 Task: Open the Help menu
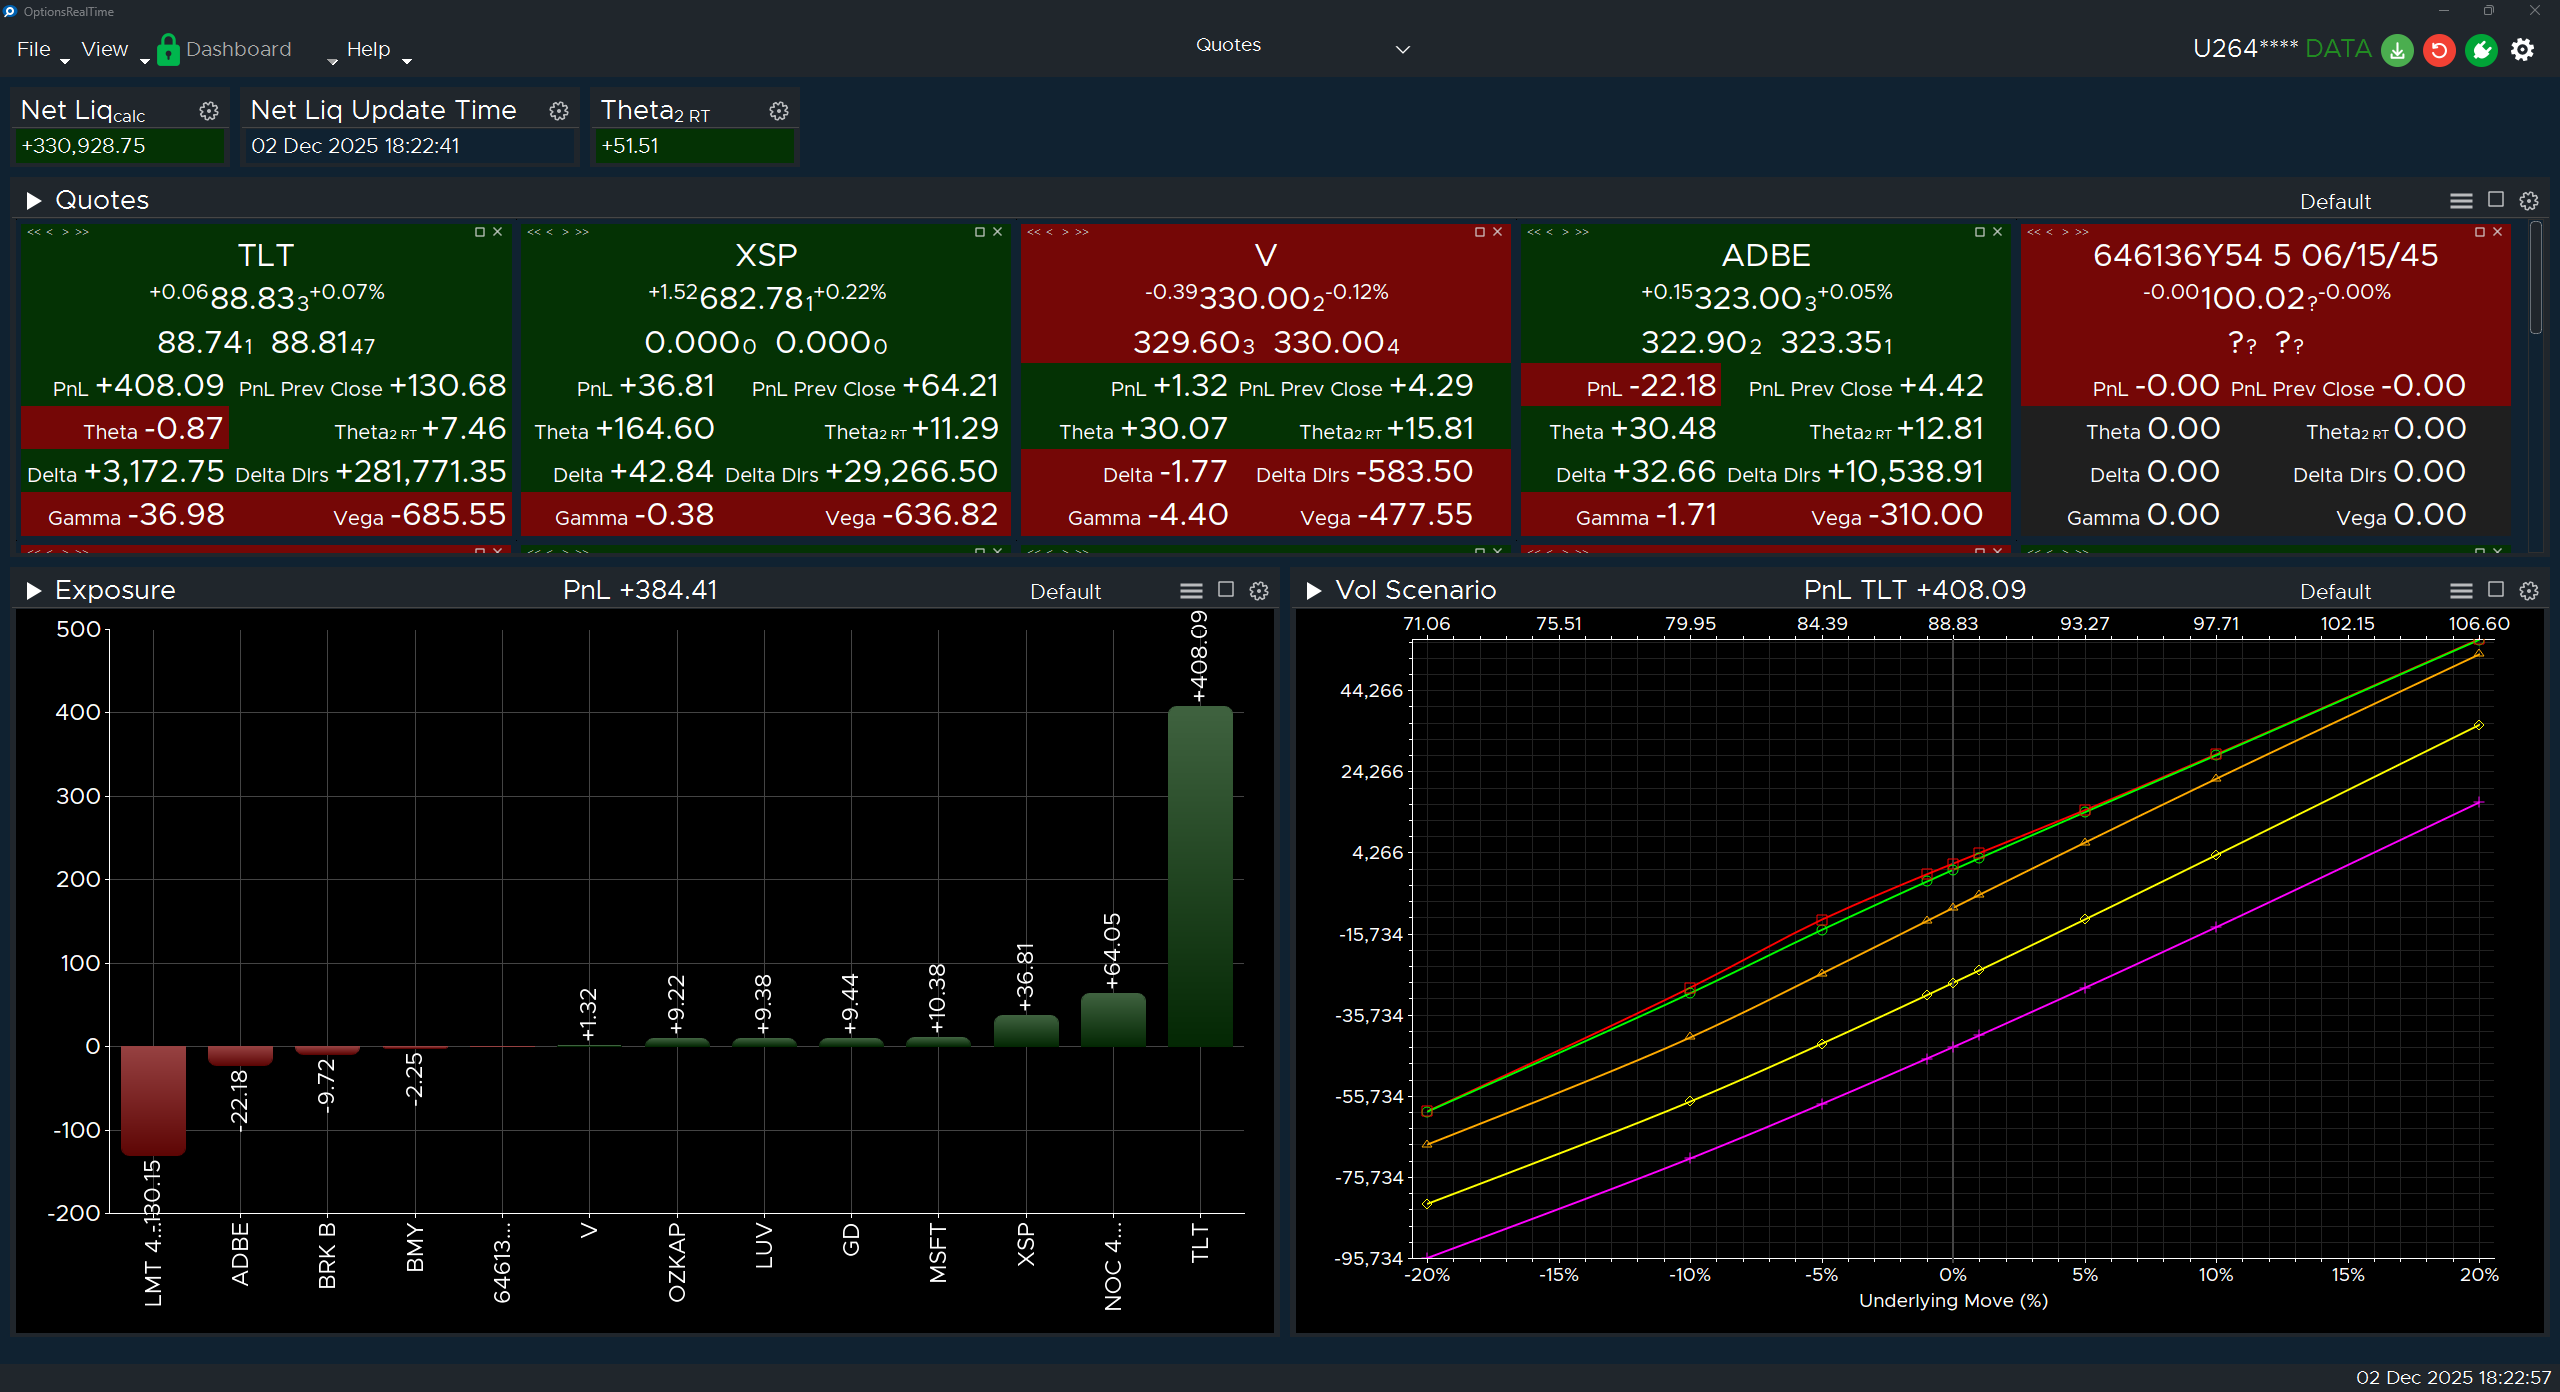click(x=368, y=49)
